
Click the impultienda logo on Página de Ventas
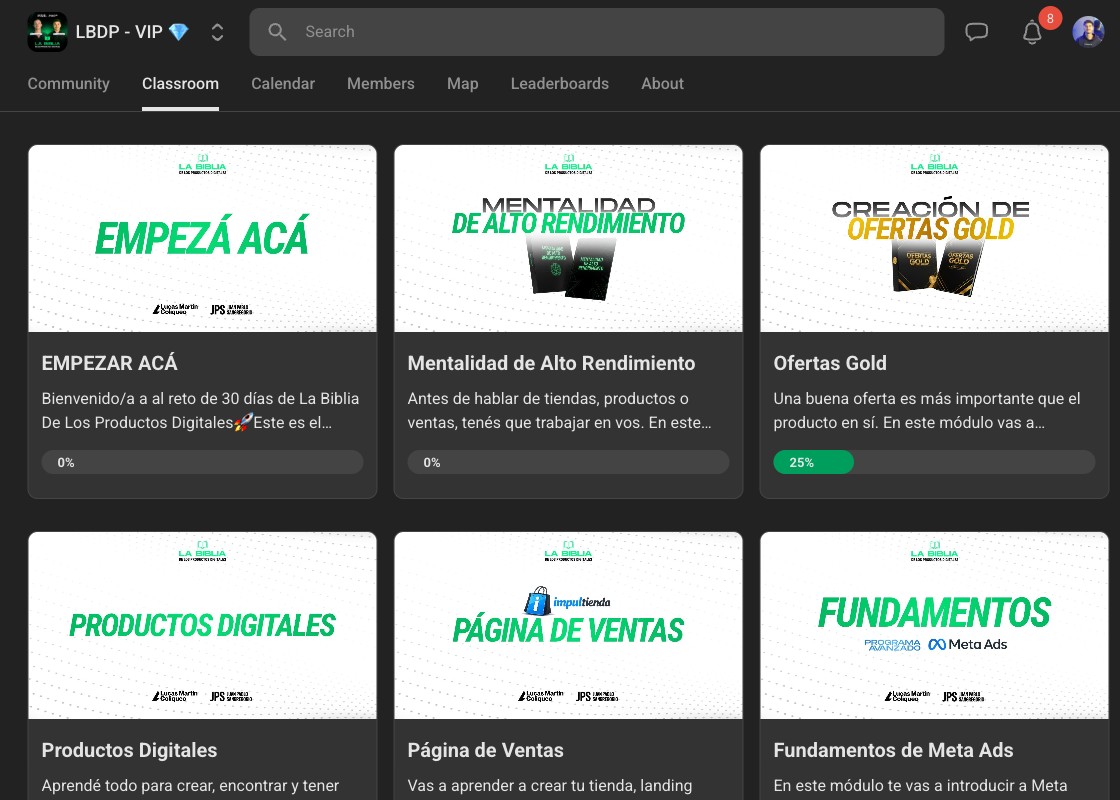568,601
